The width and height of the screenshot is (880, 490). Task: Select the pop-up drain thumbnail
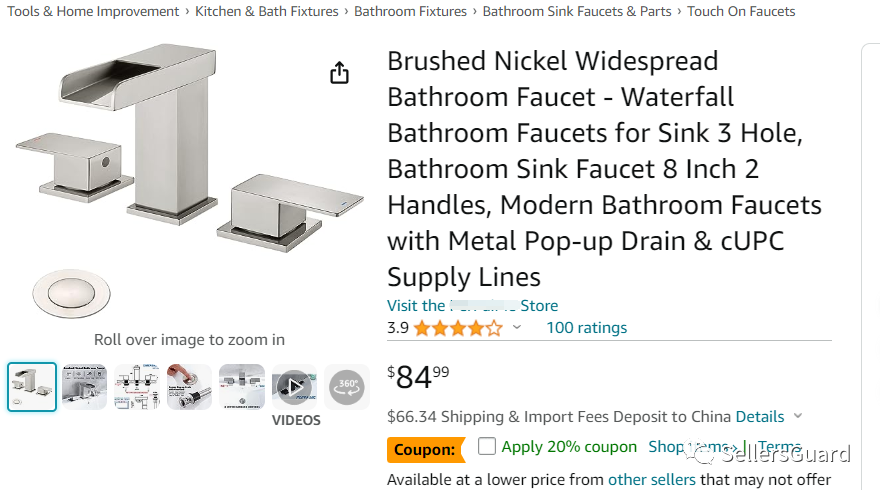pos(189,386)
